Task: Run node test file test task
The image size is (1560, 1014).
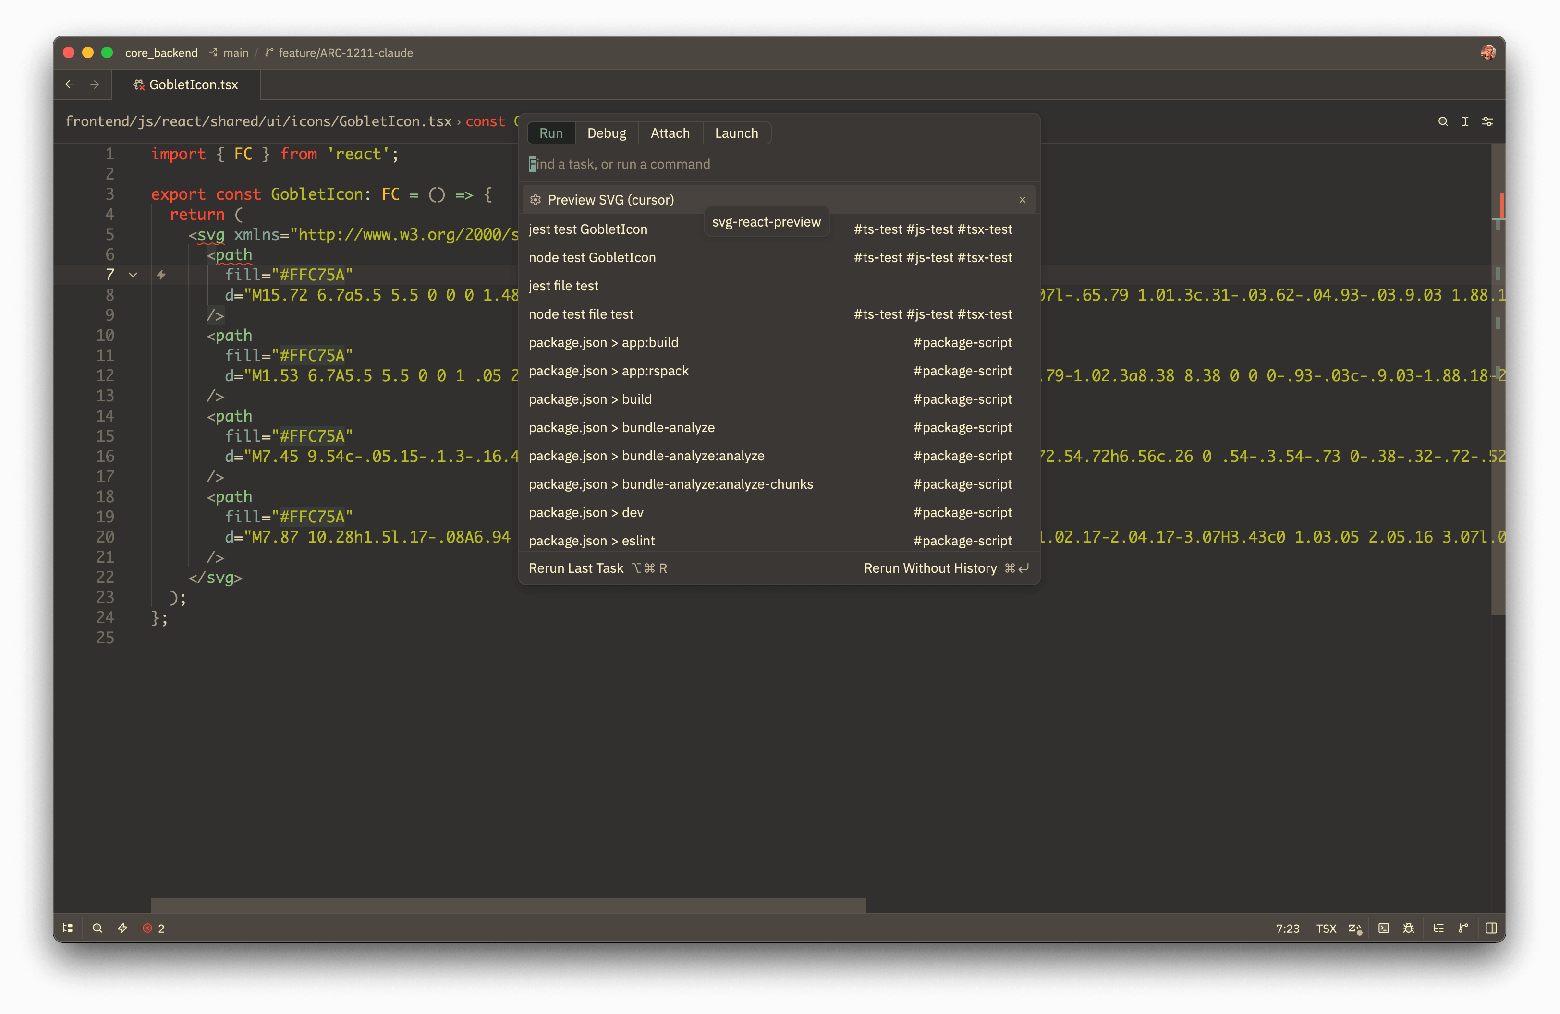Action: 779,314
